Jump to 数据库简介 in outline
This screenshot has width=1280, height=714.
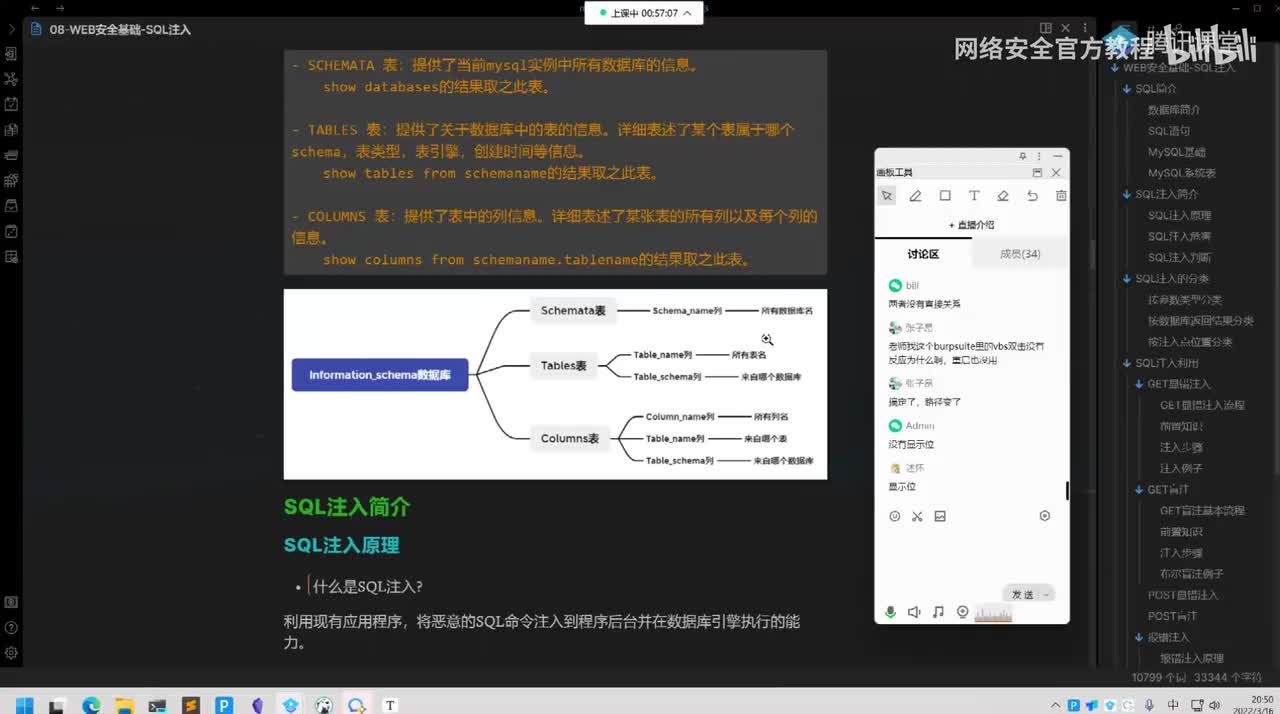pos(1174,110)
